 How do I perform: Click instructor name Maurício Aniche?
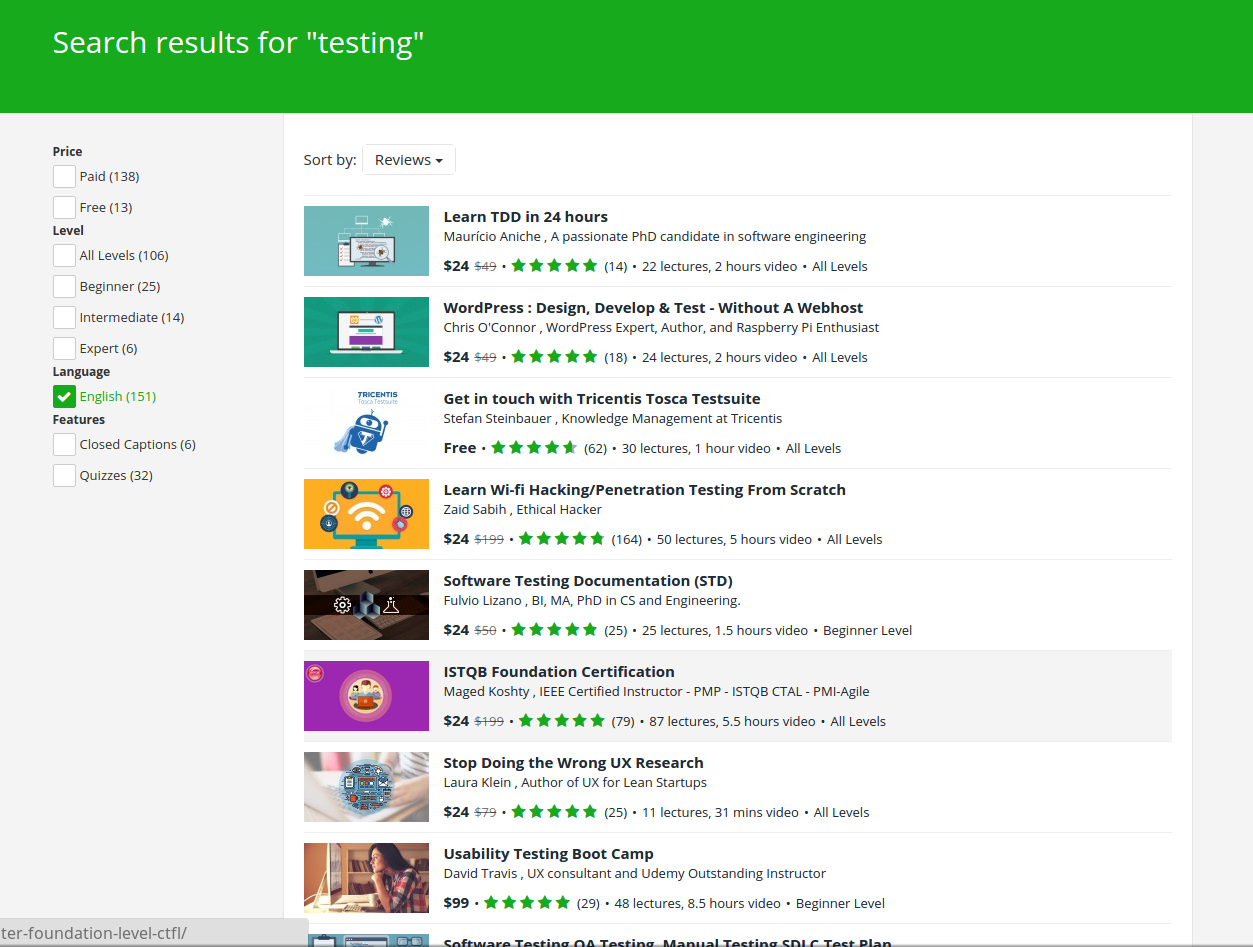click(493, 237)
